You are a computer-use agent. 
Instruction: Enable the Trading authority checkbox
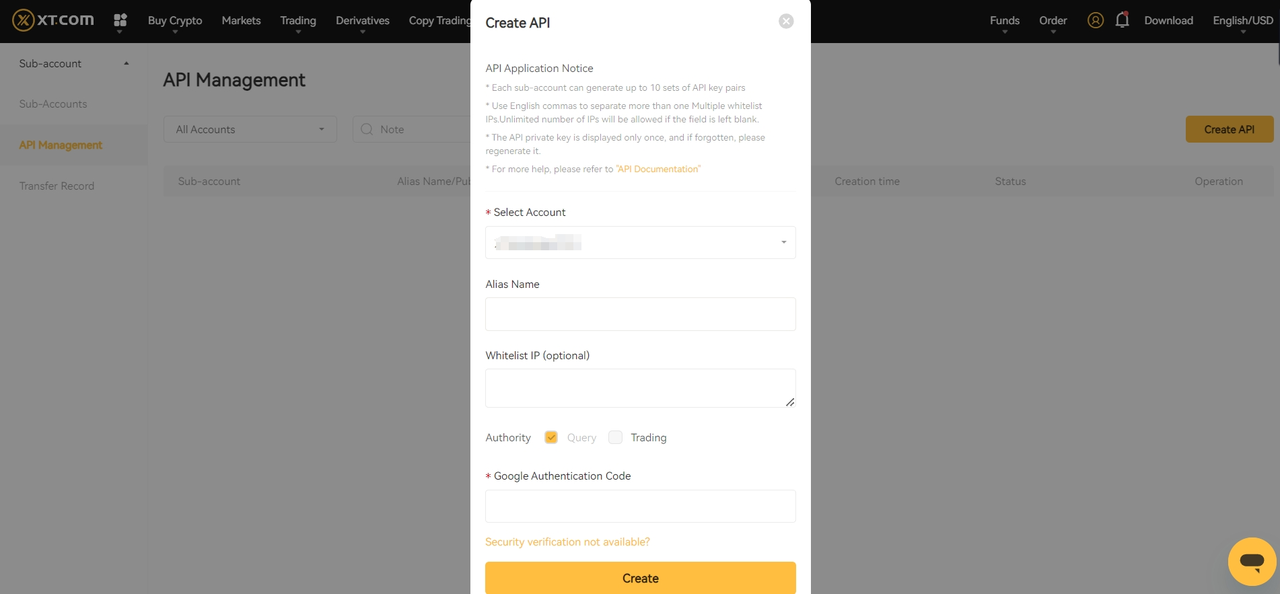(x=615, y=437)
